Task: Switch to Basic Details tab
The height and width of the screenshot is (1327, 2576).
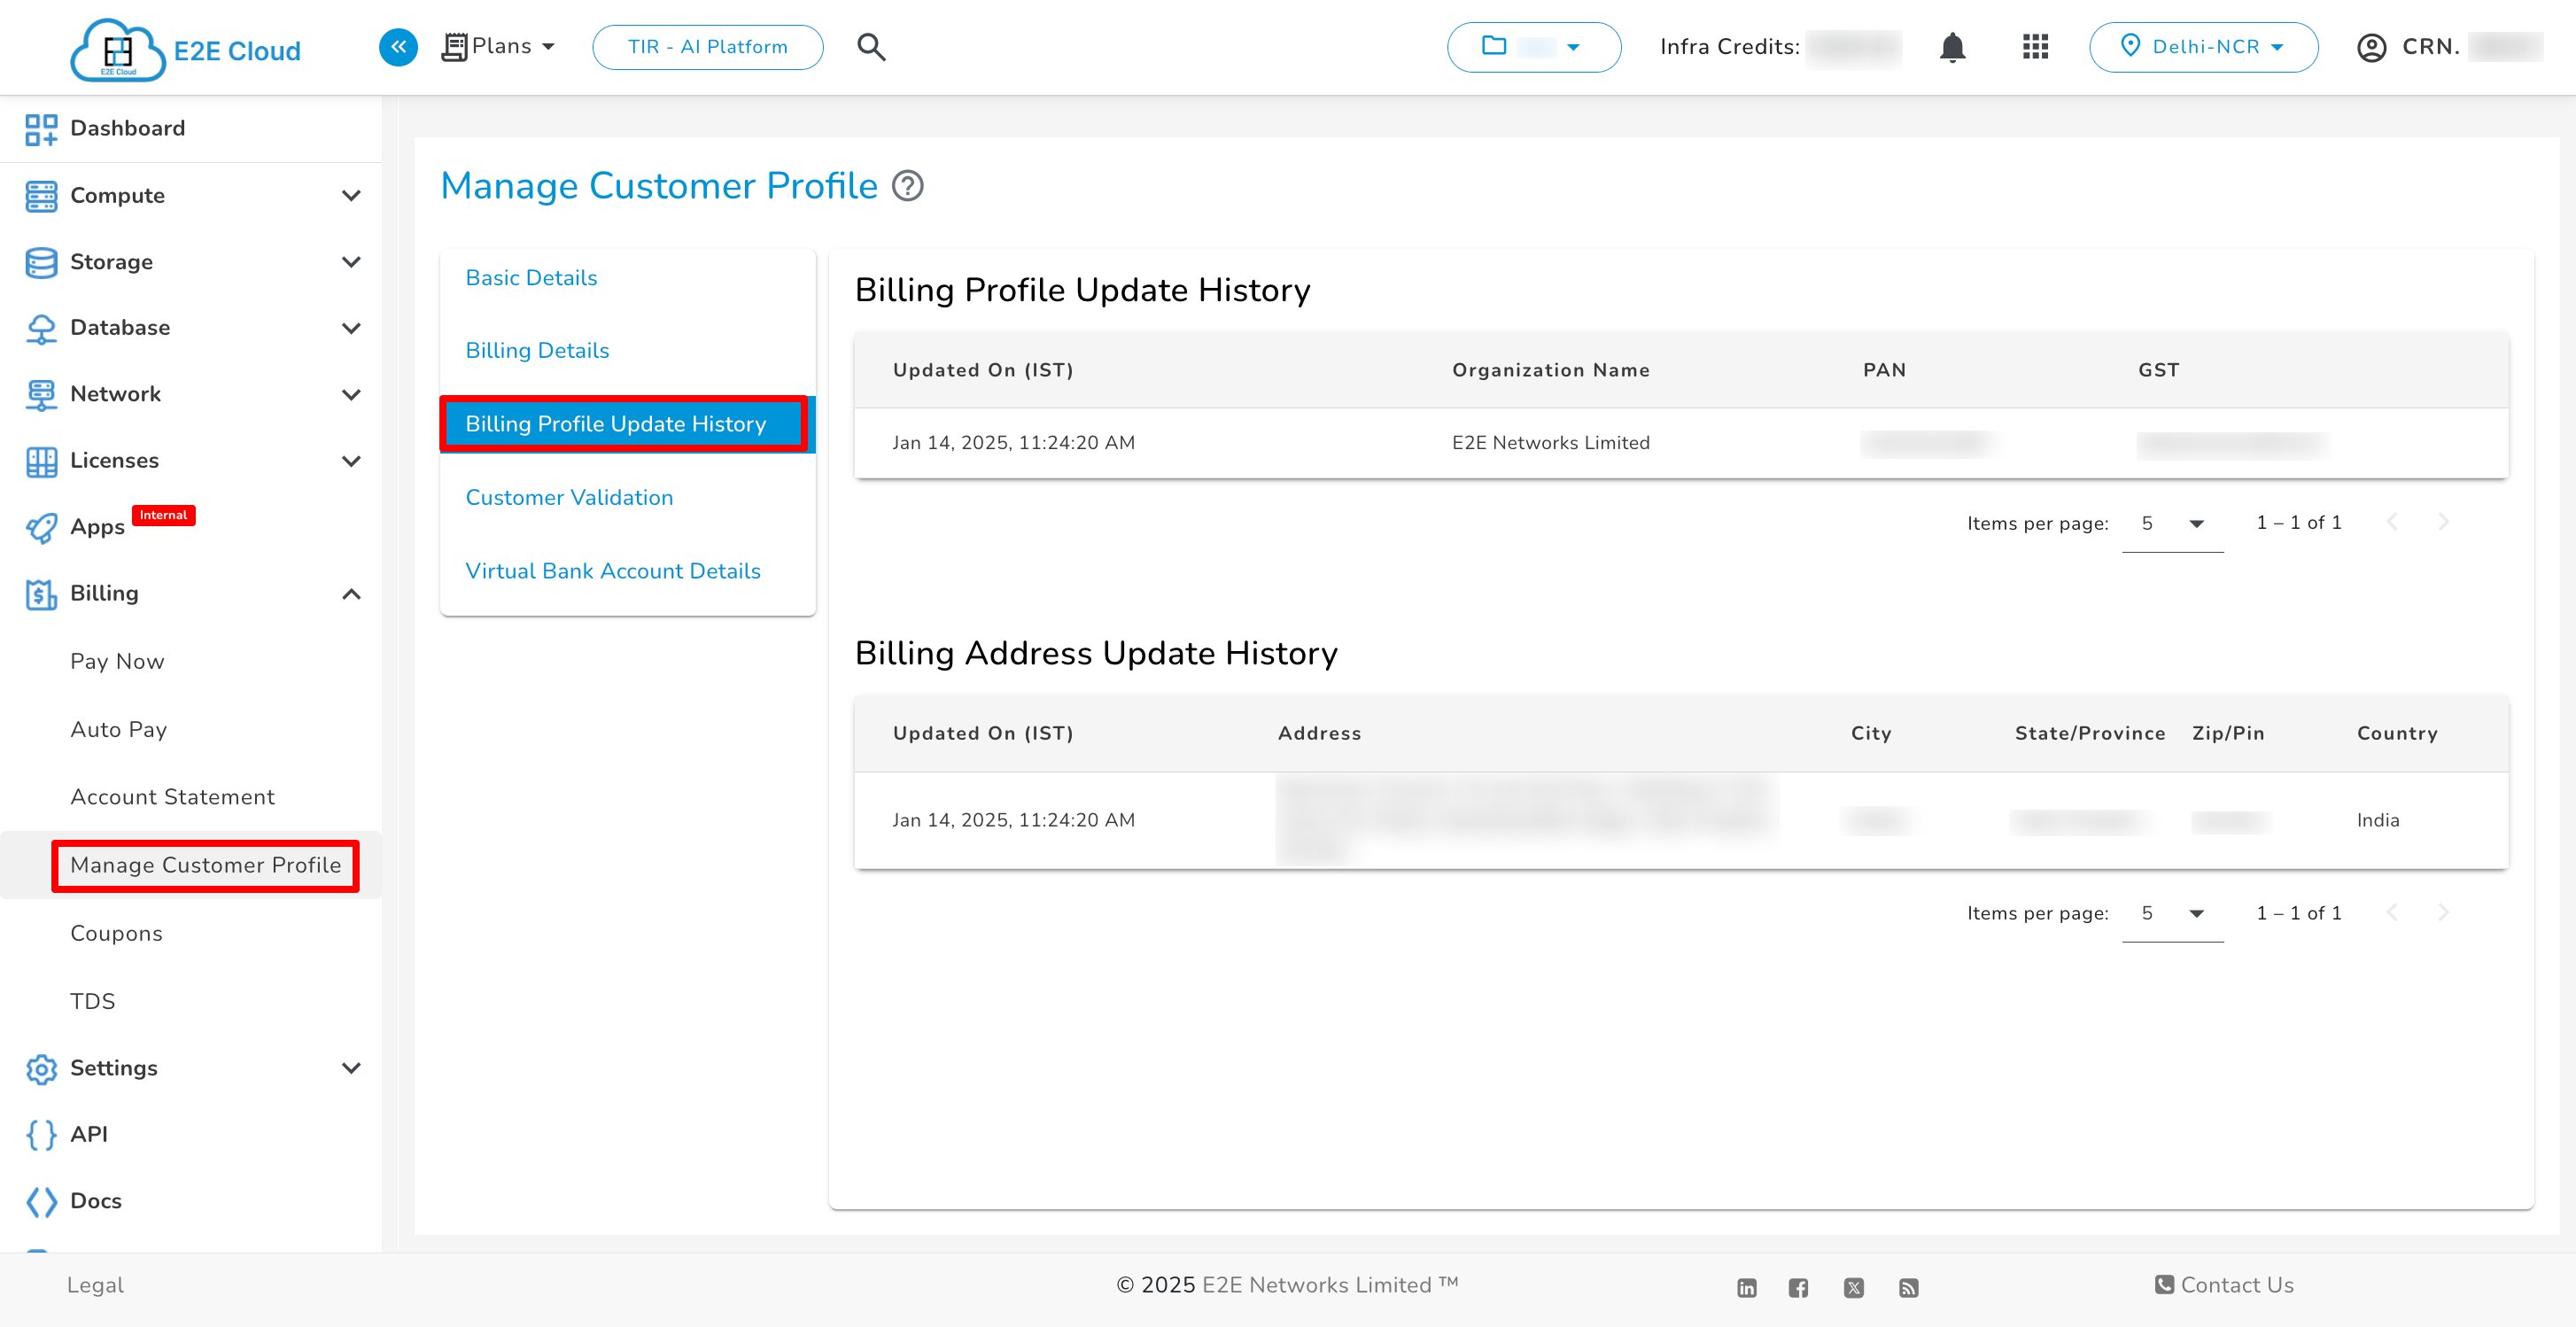Action: click(x=531, y=277)
